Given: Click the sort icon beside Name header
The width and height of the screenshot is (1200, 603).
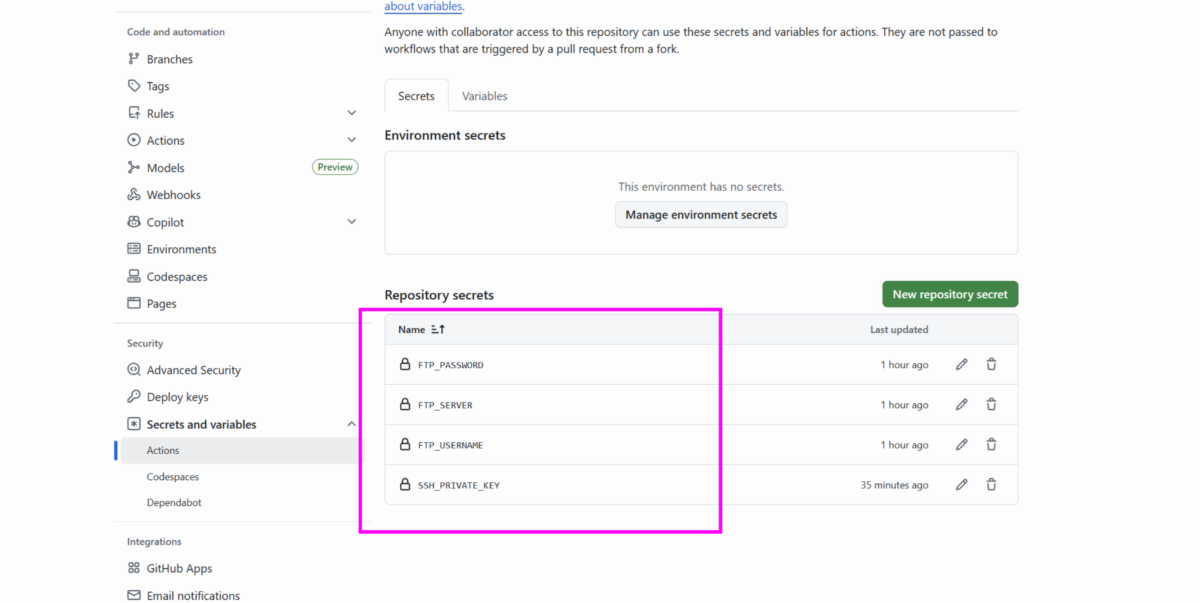Looking at the screenshot, I should [x=438, y=330].
